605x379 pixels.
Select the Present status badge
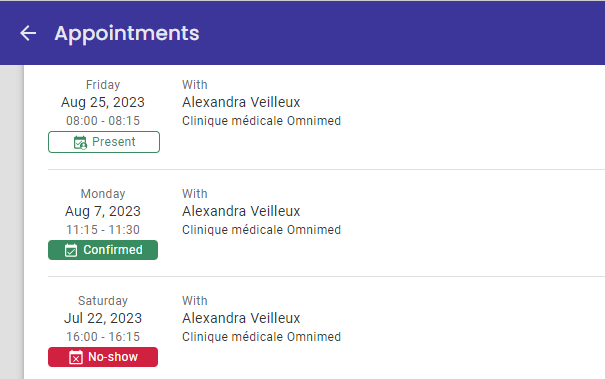click(x=104, y=142)
